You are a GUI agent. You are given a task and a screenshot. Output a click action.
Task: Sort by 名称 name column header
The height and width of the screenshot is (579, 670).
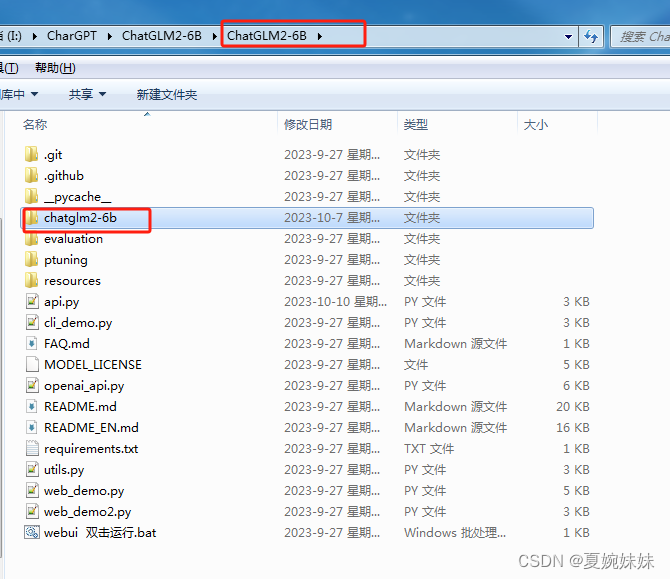pyautogui.click(x=35, y=124)
